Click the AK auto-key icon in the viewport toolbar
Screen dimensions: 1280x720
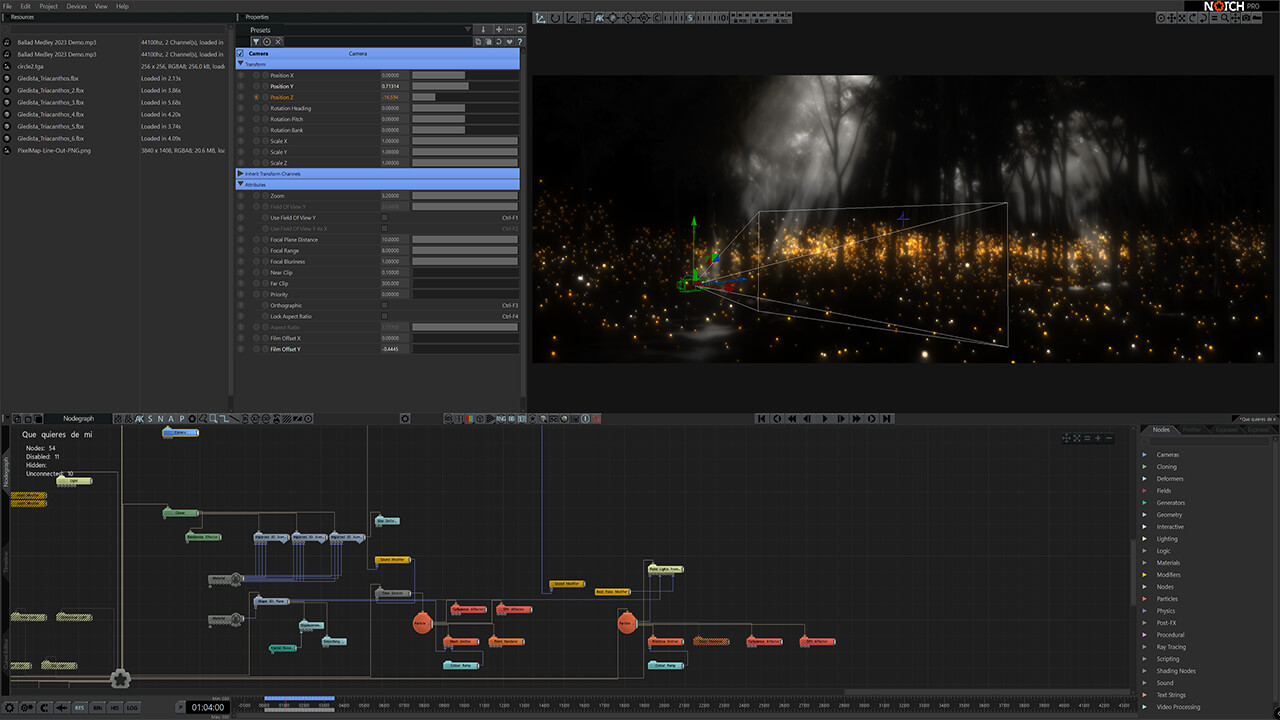click(x=600, y=18)
